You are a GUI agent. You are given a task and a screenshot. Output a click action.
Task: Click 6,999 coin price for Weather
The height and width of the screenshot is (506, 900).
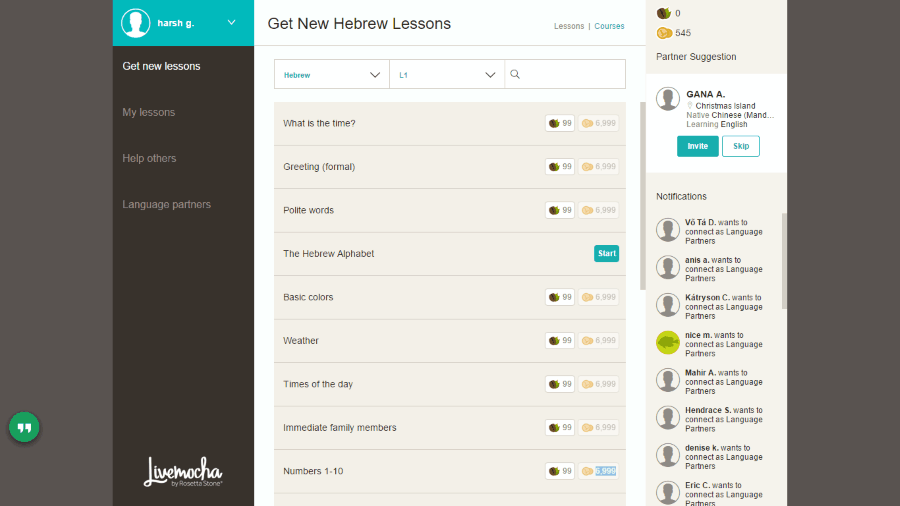(x=598, y=341)
